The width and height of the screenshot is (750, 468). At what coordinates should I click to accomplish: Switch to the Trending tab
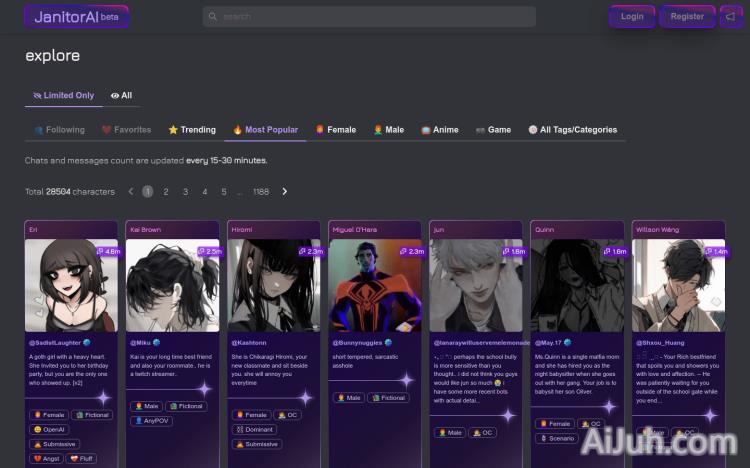point(192,130)
